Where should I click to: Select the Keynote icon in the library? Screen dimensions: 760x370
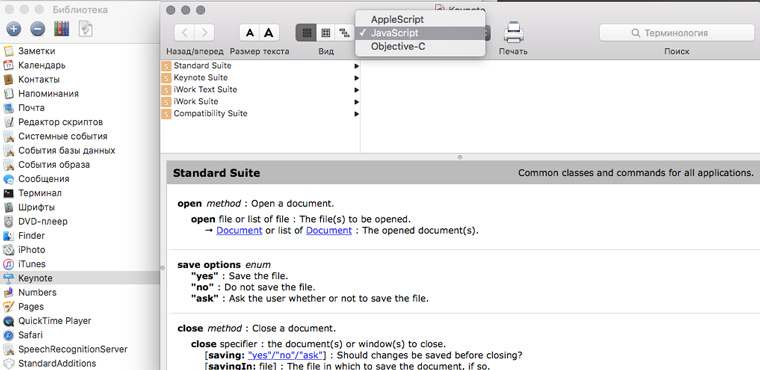pos(8,278)
